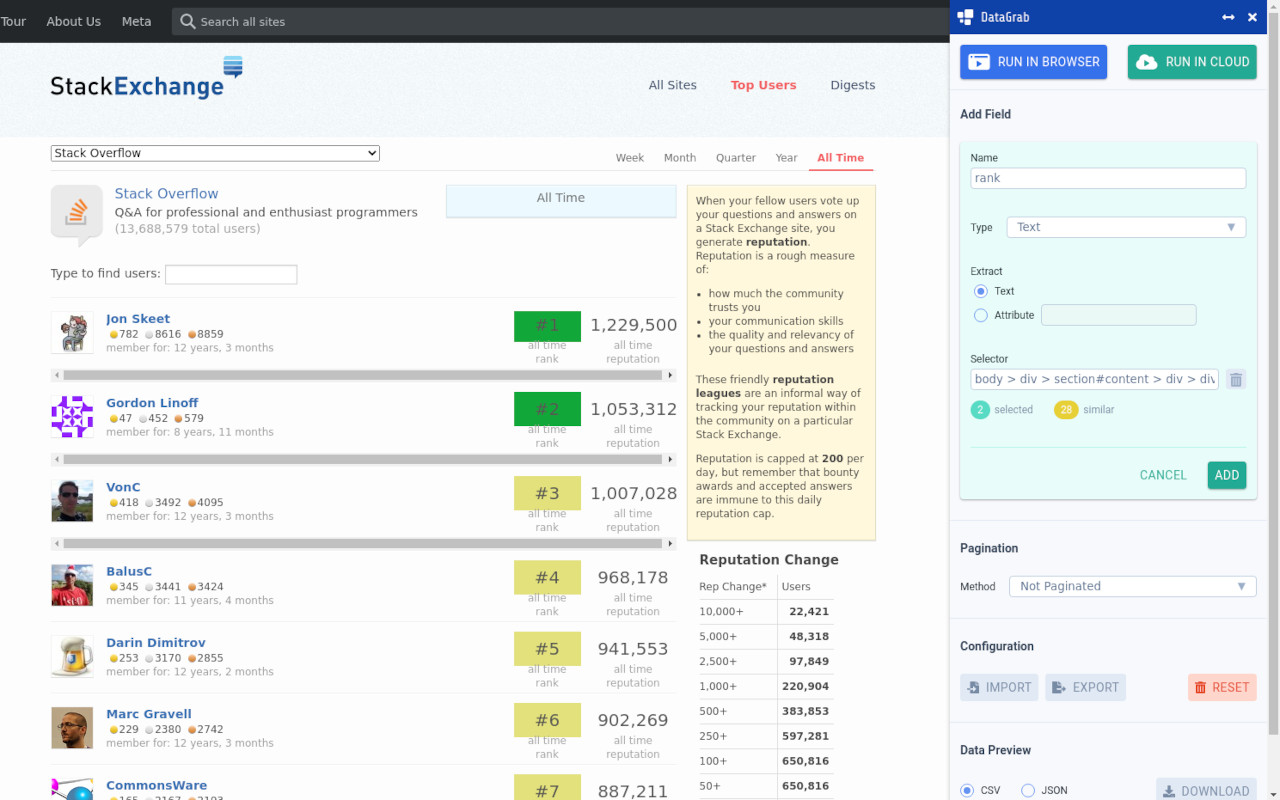
Task: Open Darin Dimitrov's profile link
Action: (156, 643)
